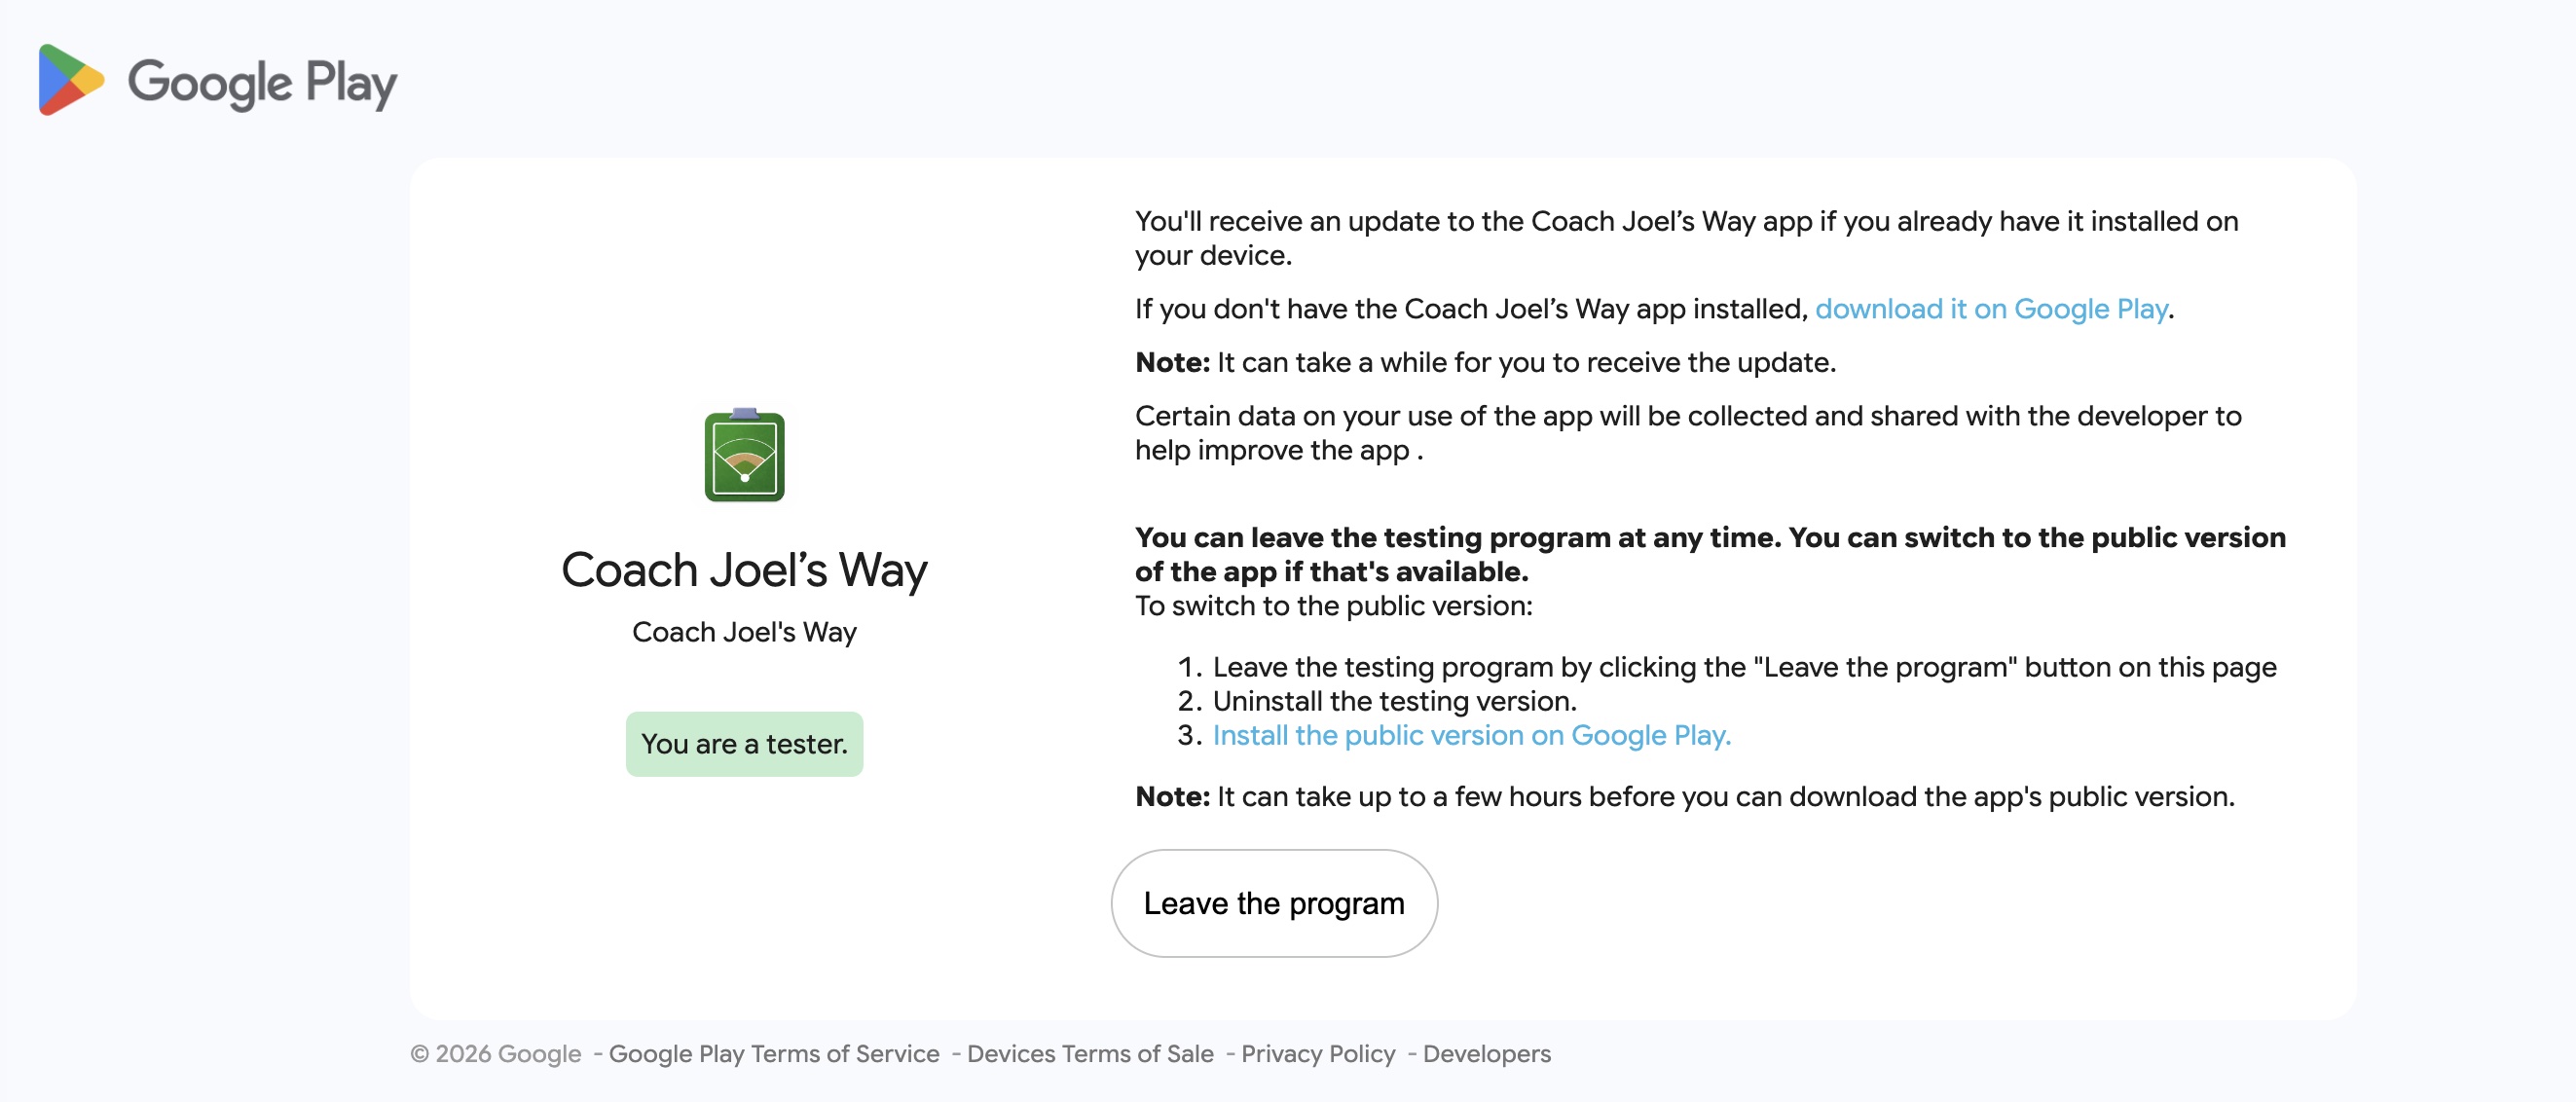This screenshot has height=1102, width=2576.
Task: Click the You are a tester badge
Action: pyautogui.click(x=744, y=744)
